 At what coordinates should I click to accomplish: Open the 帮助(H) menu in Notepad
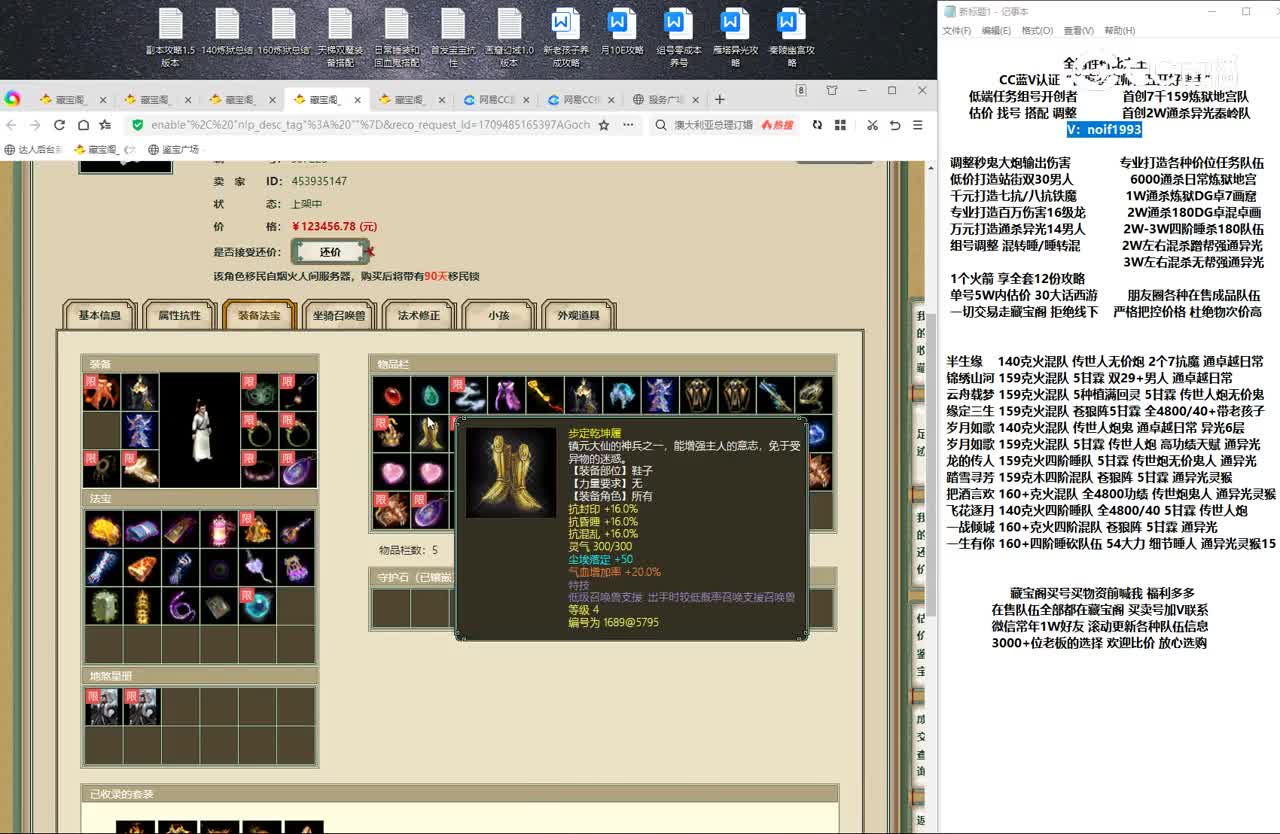(1119, 31)
